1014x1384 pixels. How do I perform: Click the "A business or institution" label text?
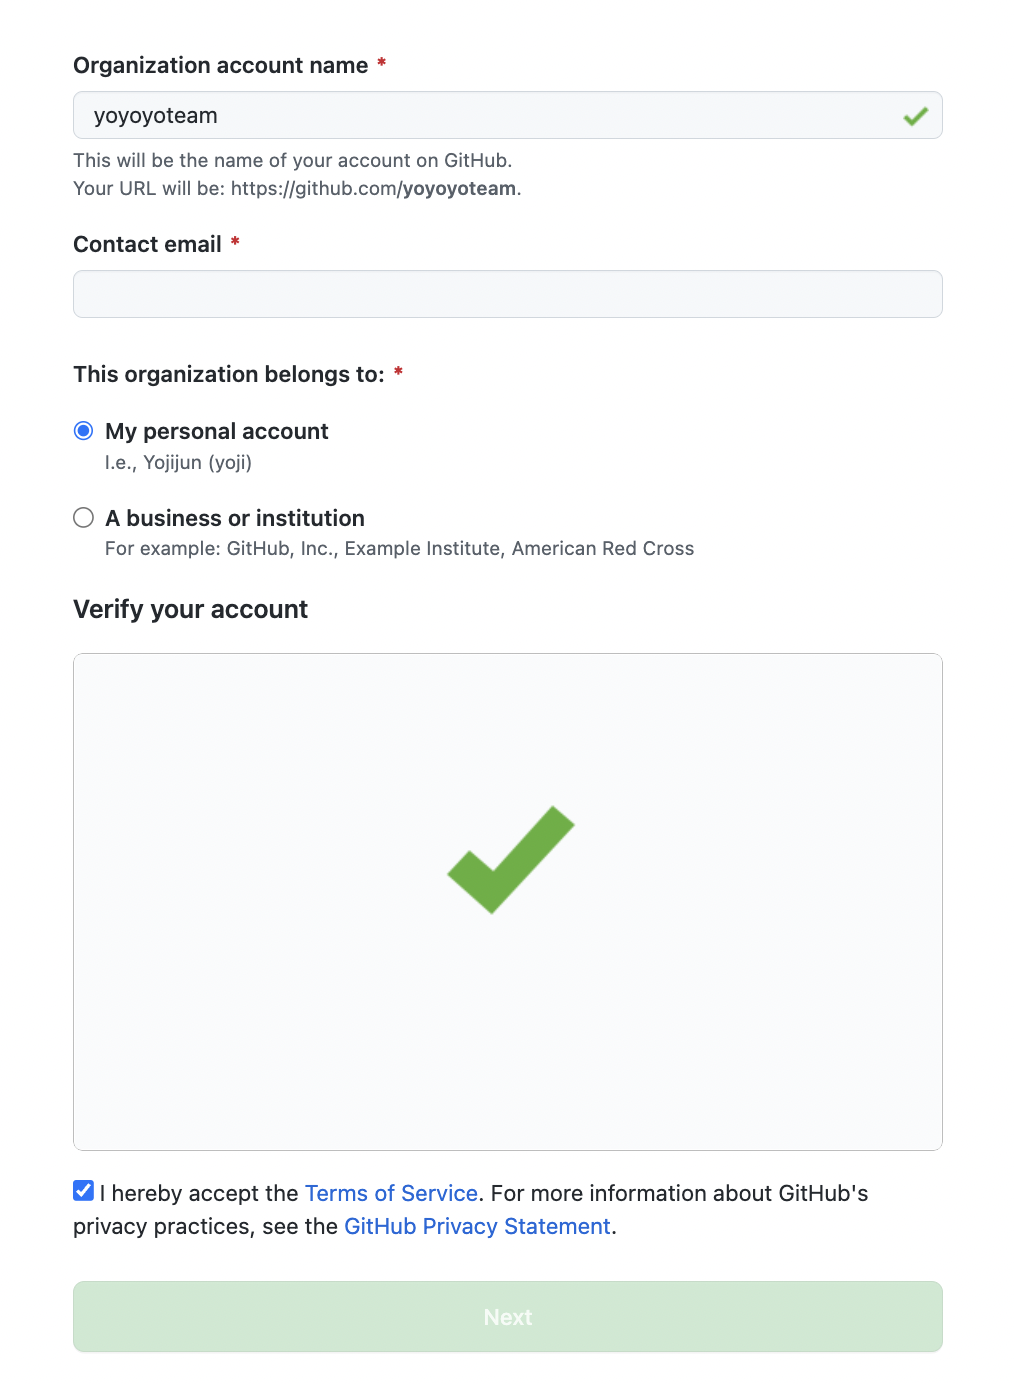235,518
